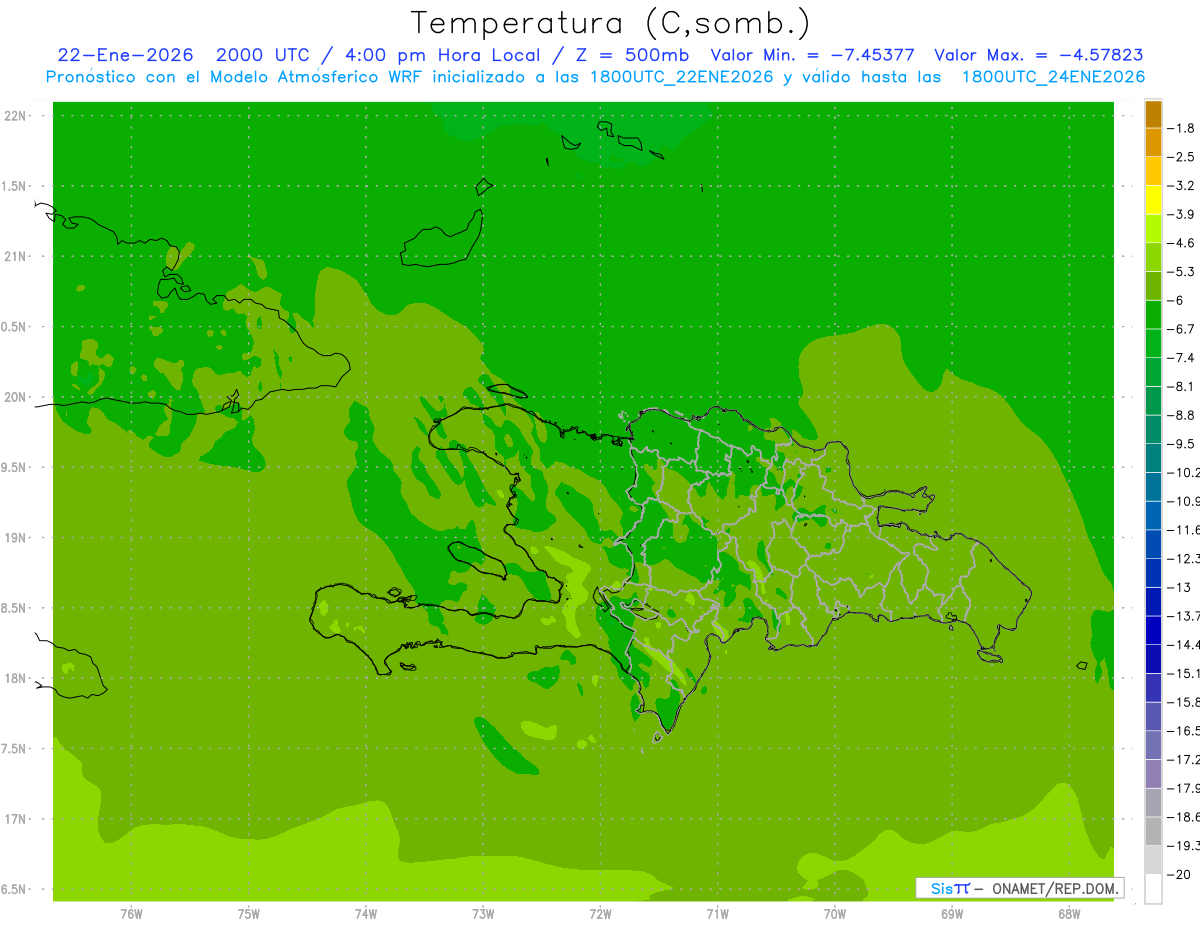Viewport: 1200px width, 927px height.
Task: Click the '-6.7' color scale label
Action: [1182, 329]
